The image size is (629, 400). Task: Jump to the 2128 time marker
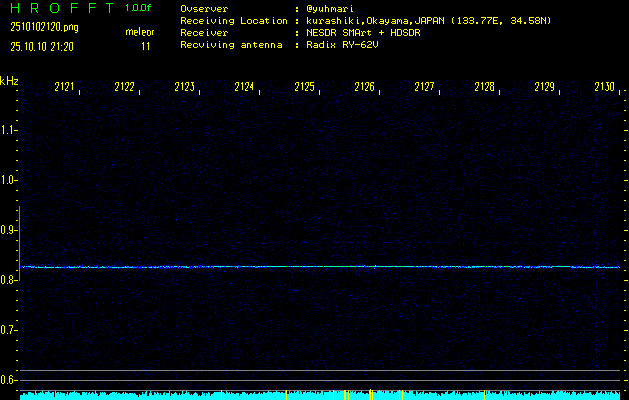coord(485,88)
